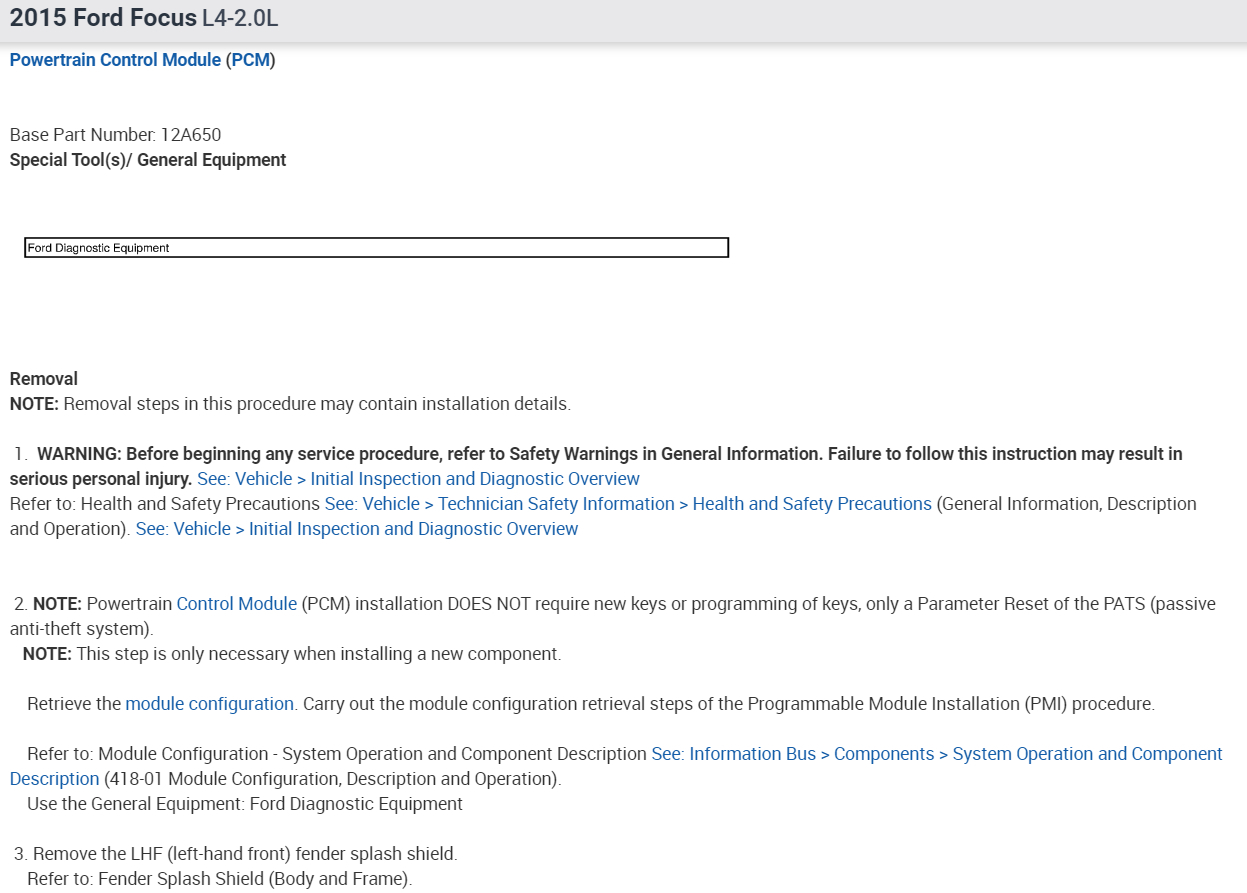Open the "module configuration" link after "Retrieve the"
Viewport: 1247px width, 893px height.
pyautogui.click(x=209, y=704)
